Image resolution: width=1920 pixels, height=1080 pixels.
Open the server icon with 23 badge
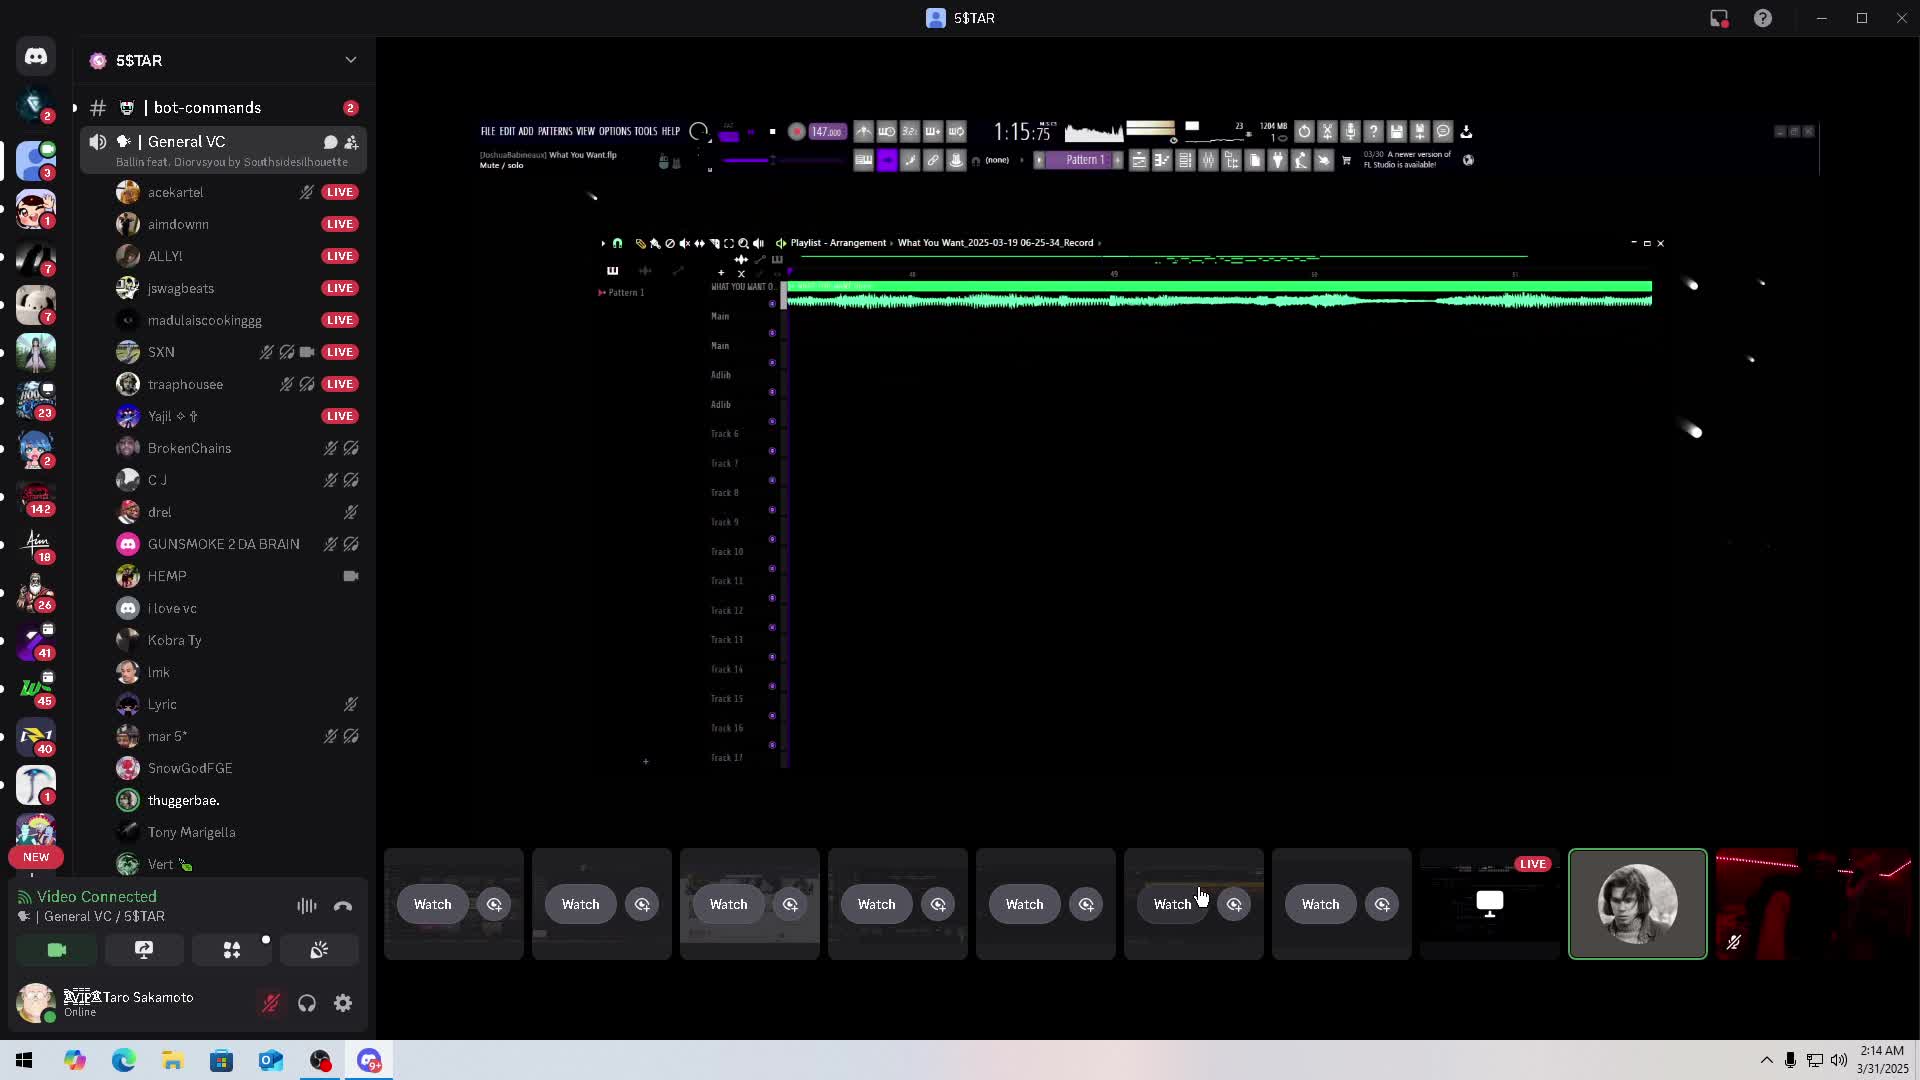[36, 401]
